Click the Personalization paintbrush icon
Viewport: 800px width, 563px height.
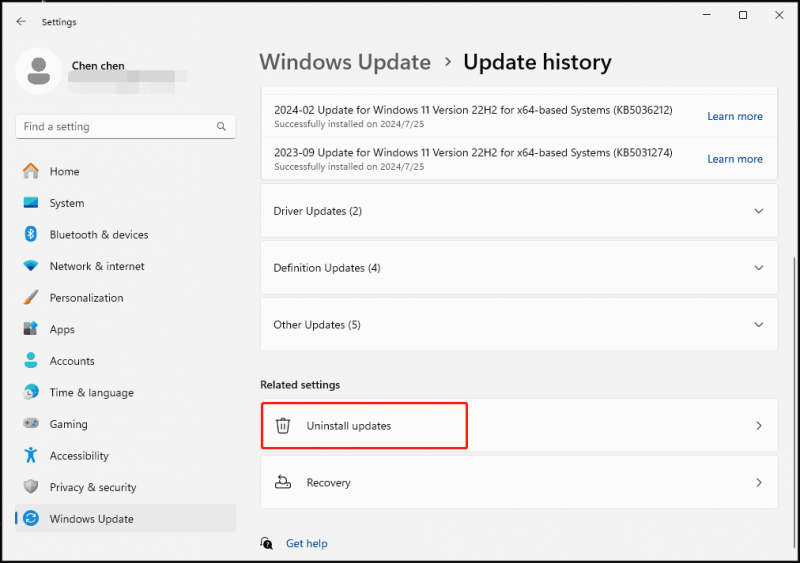(31, 298)
